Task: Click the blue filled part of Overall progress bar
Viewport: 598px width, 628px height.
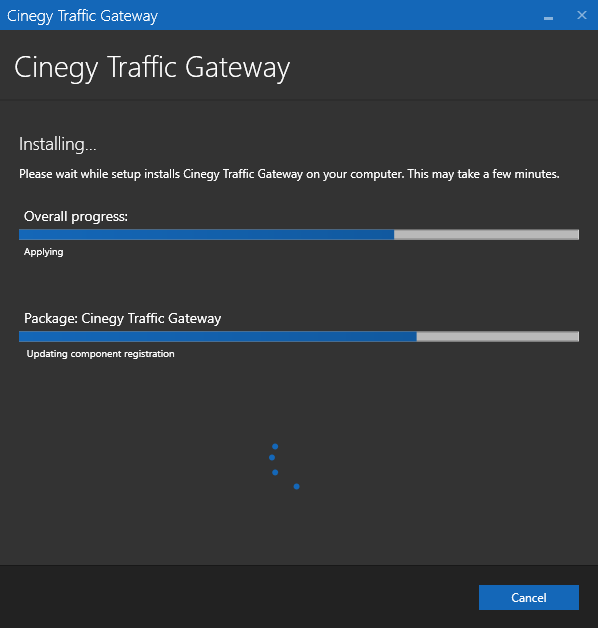Action: (x=206, y=234)
